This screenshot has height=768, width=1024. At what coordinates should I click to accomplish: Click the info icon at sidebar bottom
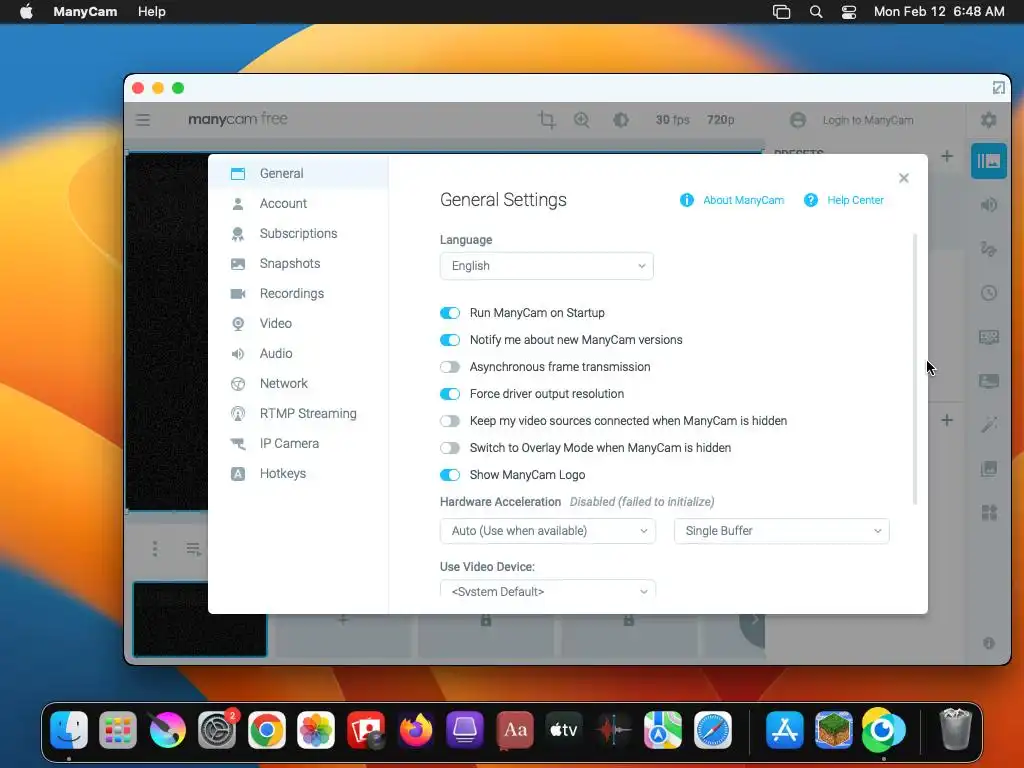point(989,643)
